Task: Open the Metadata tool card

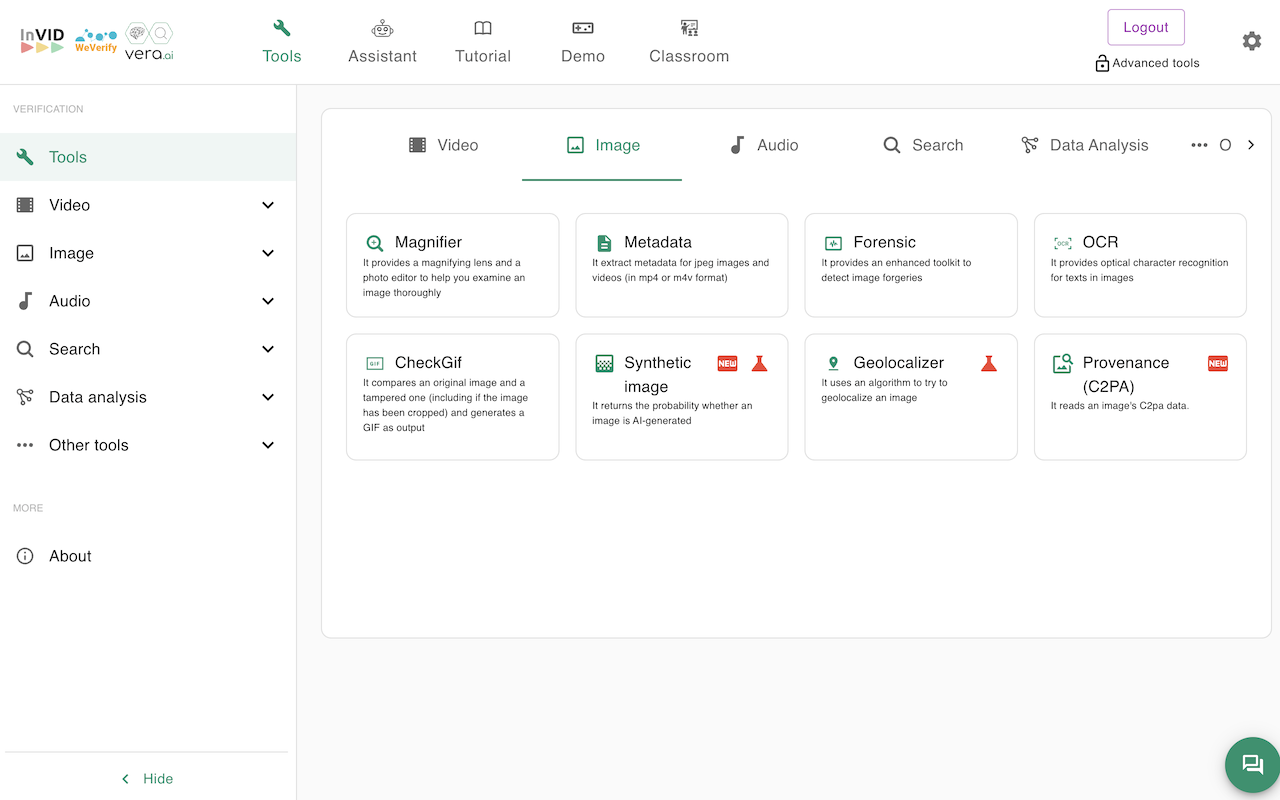Action: coord(682,265)
